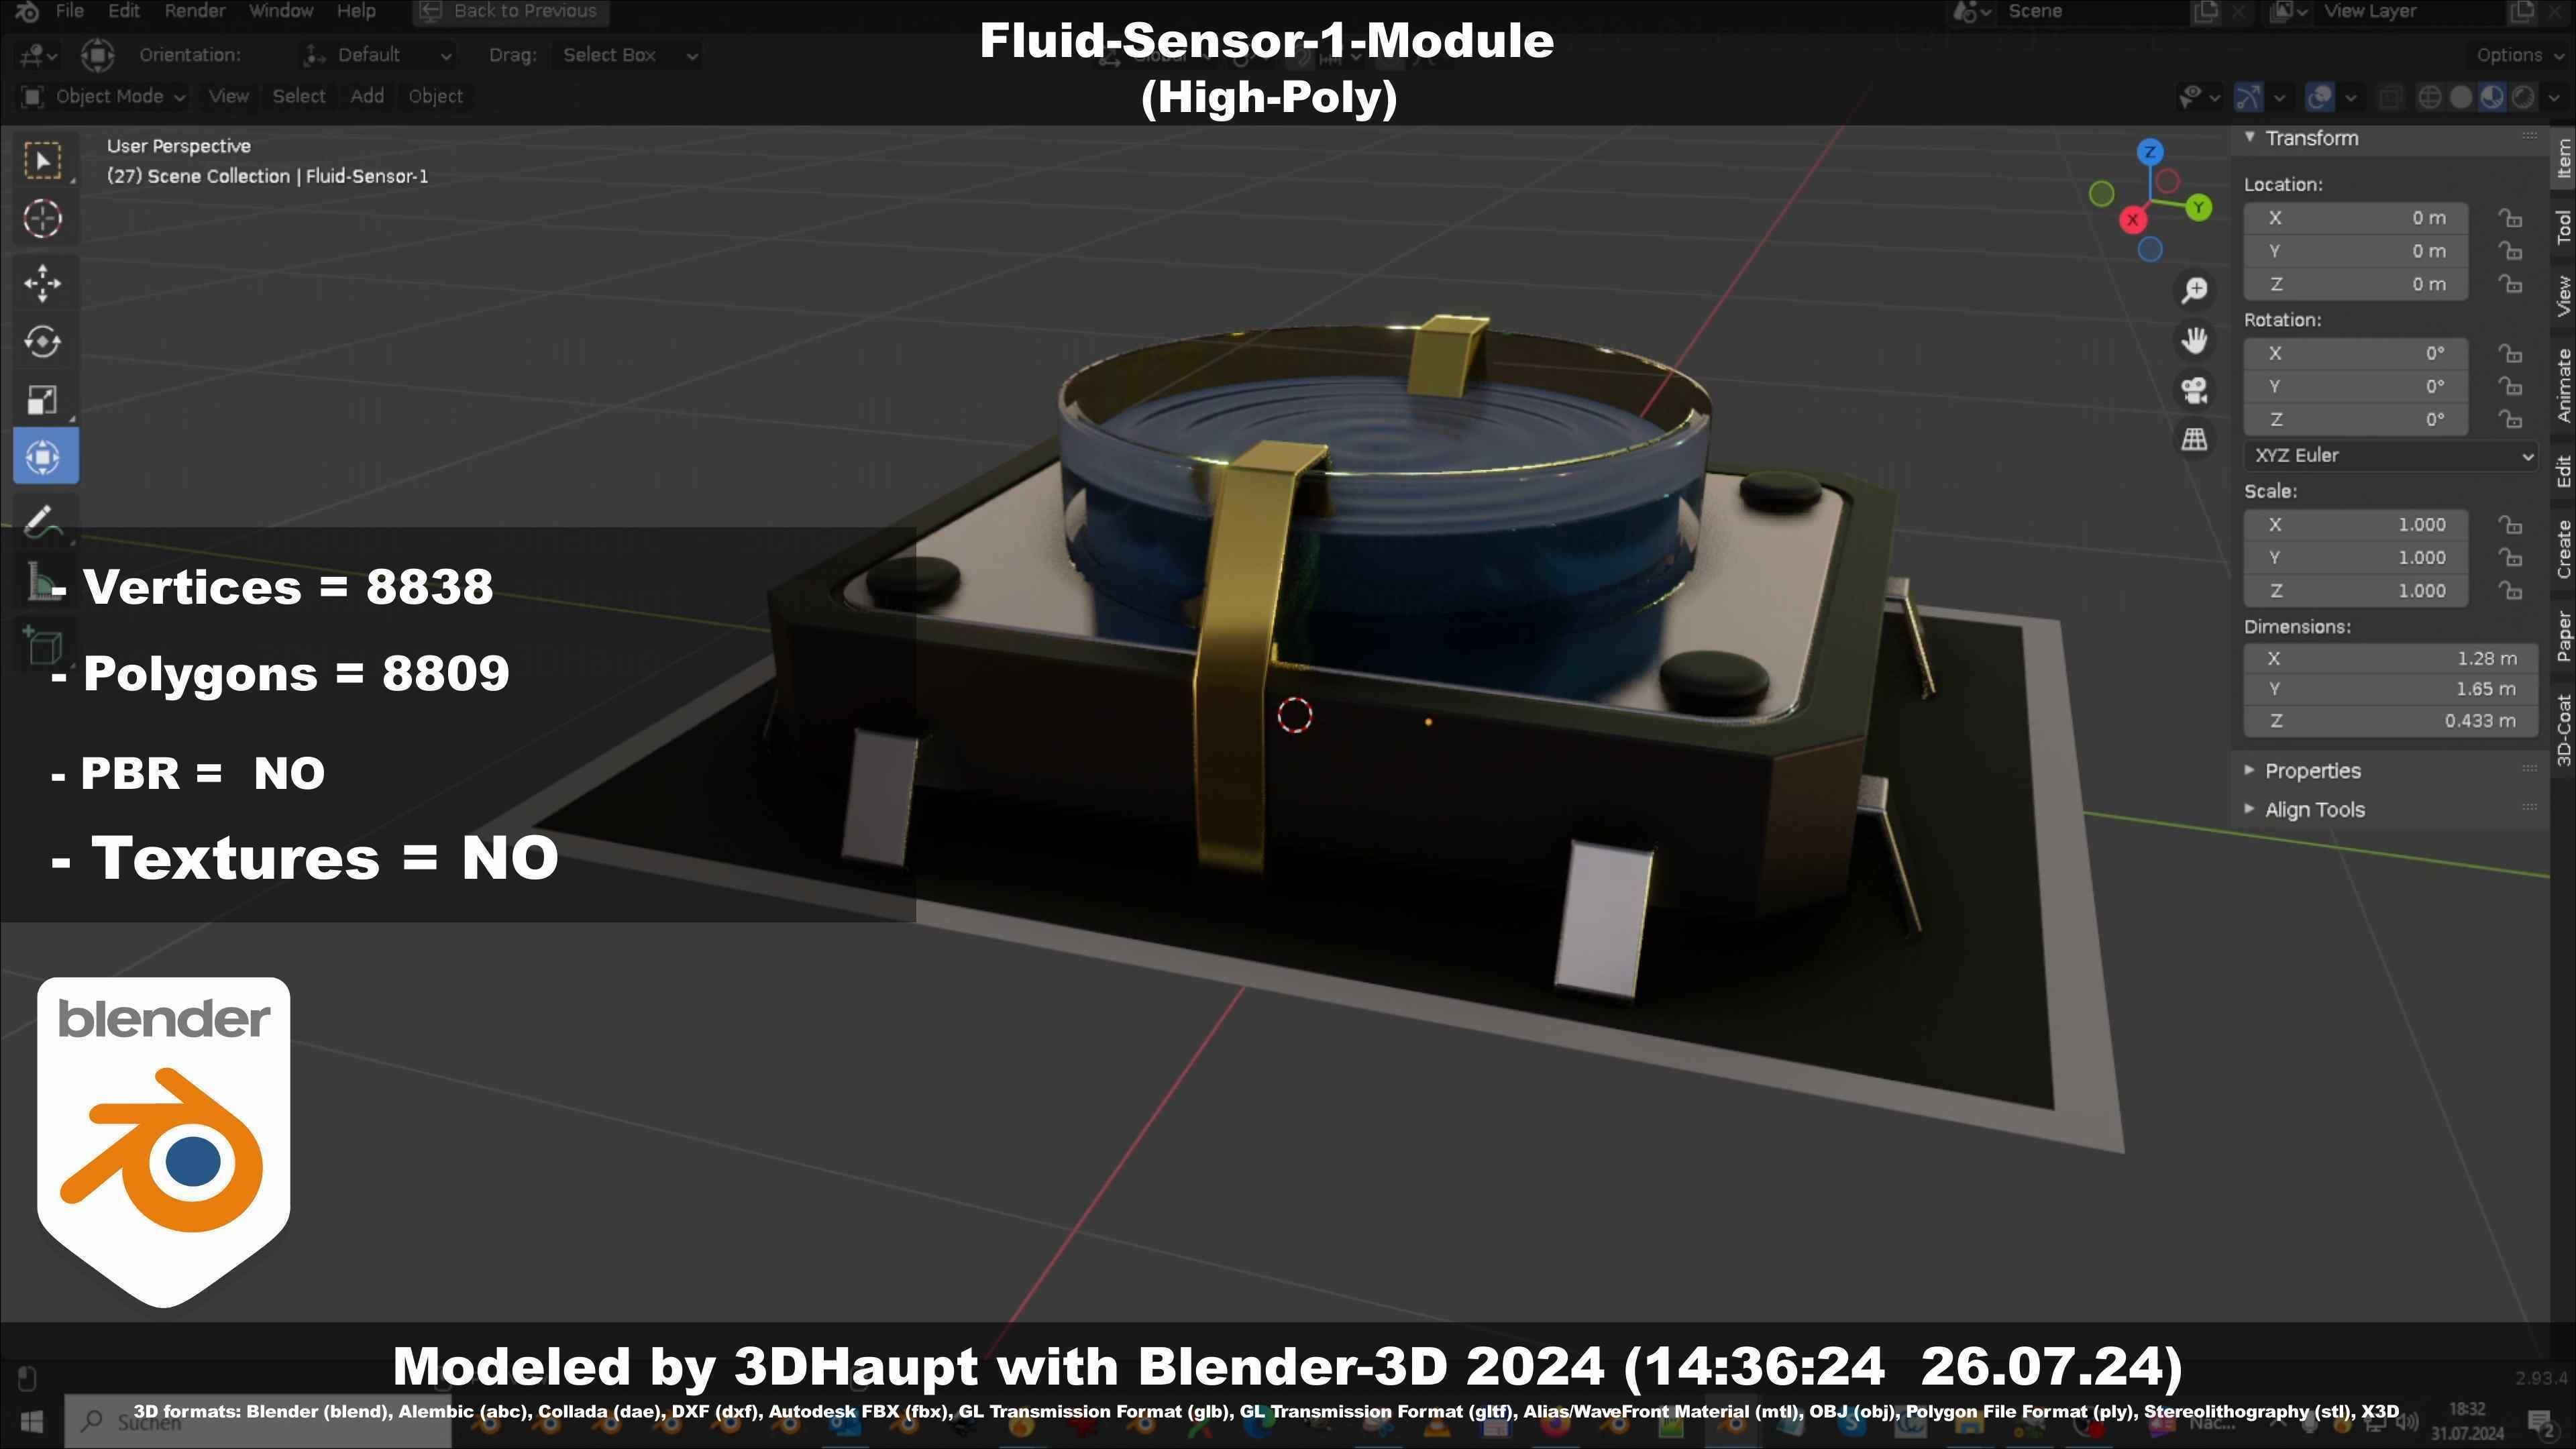Switch to Solid viewport shading

pyautogui.click(x=2461, y=97)
